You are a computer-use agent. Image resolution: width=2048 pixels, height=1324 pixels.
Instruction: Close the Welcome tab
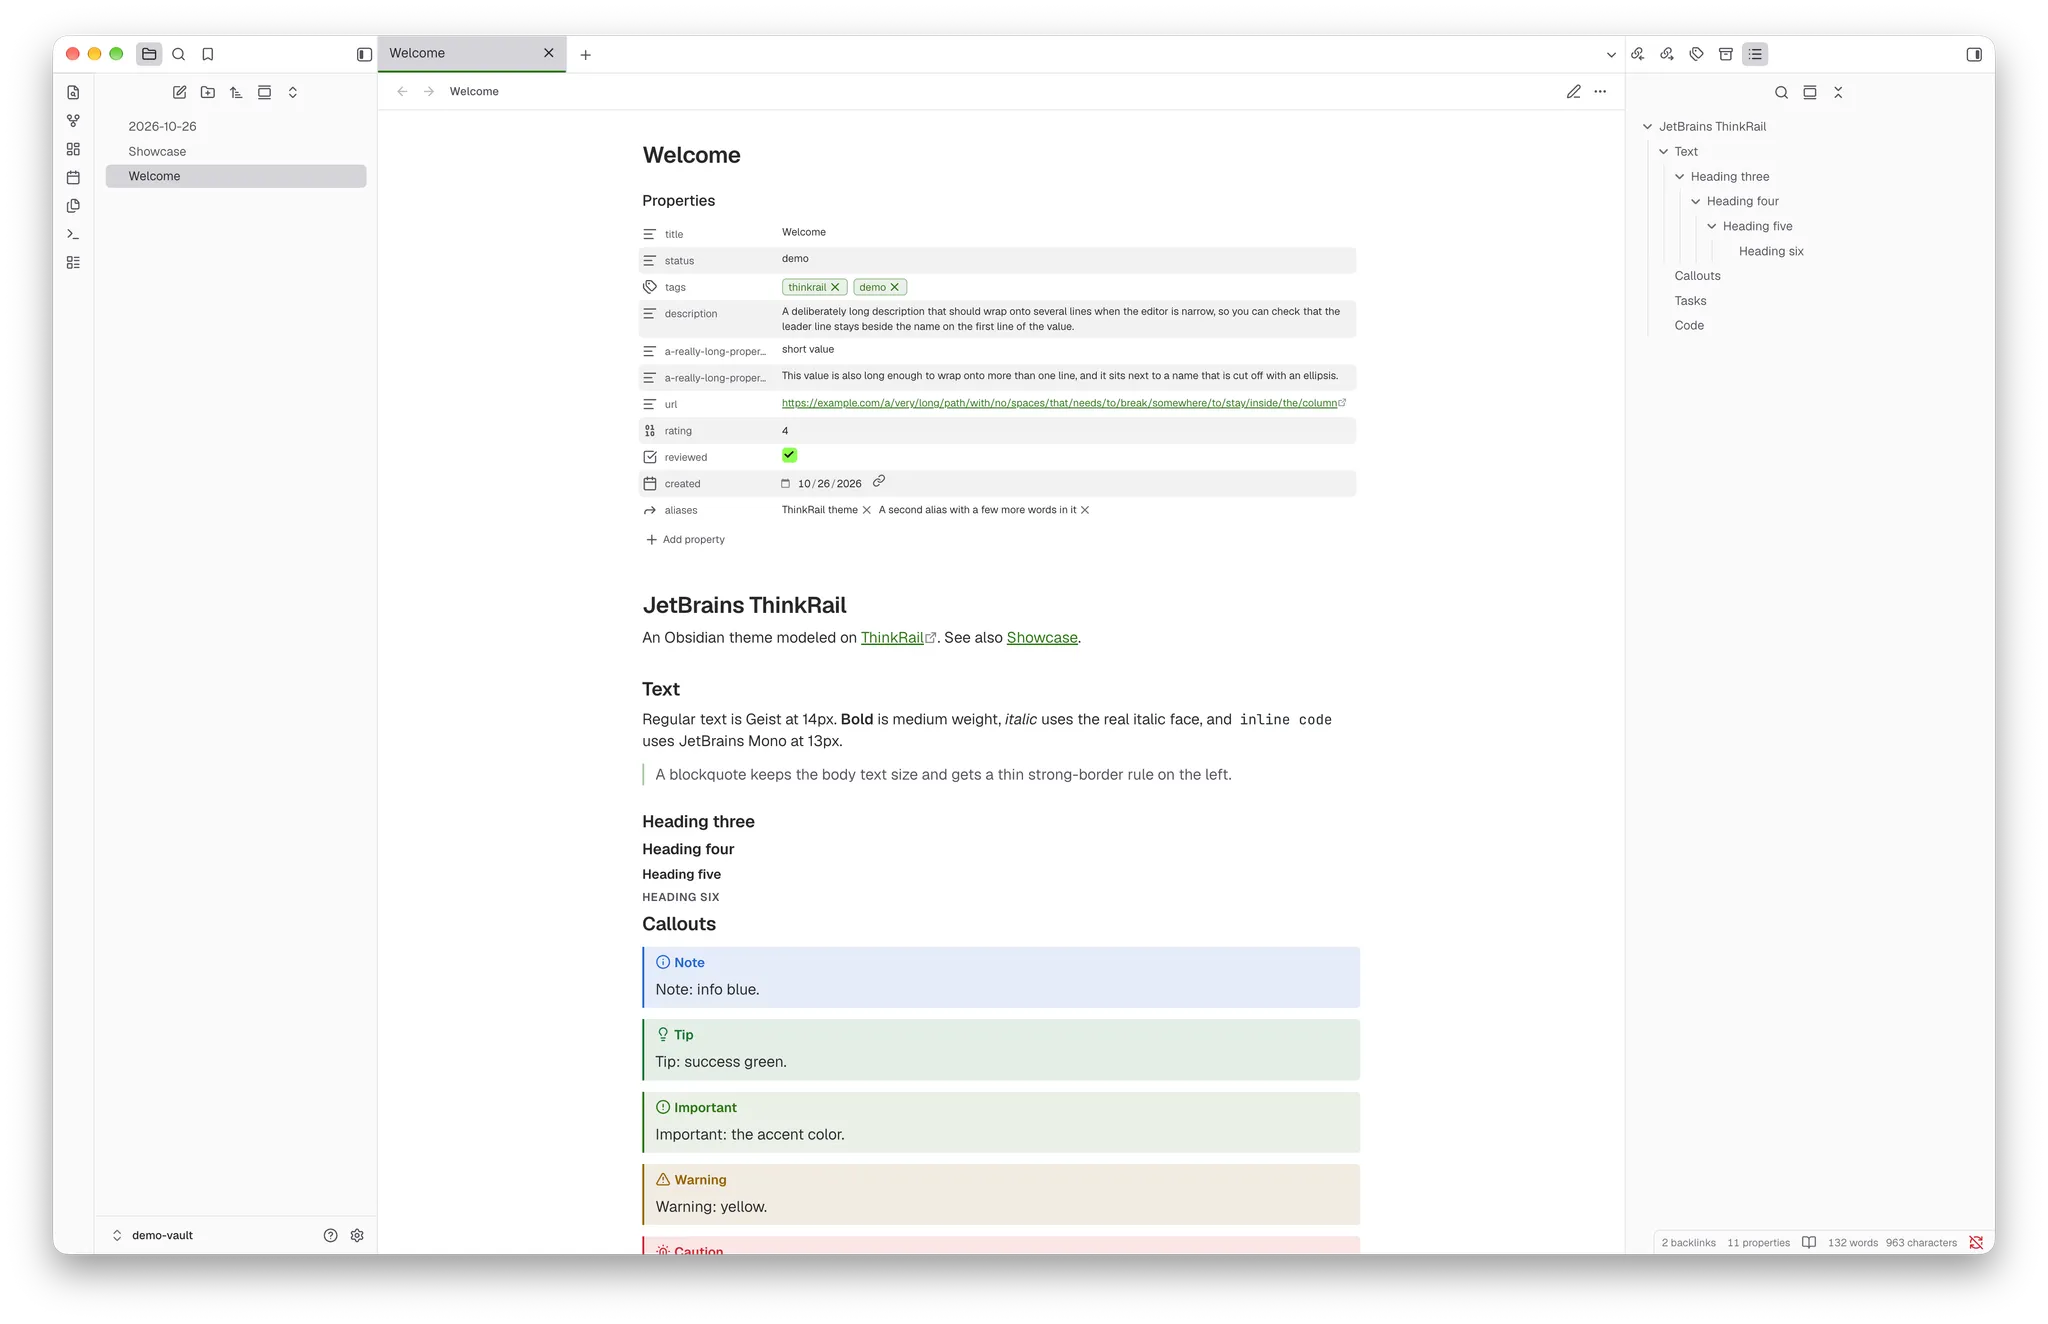pos(549,53)
